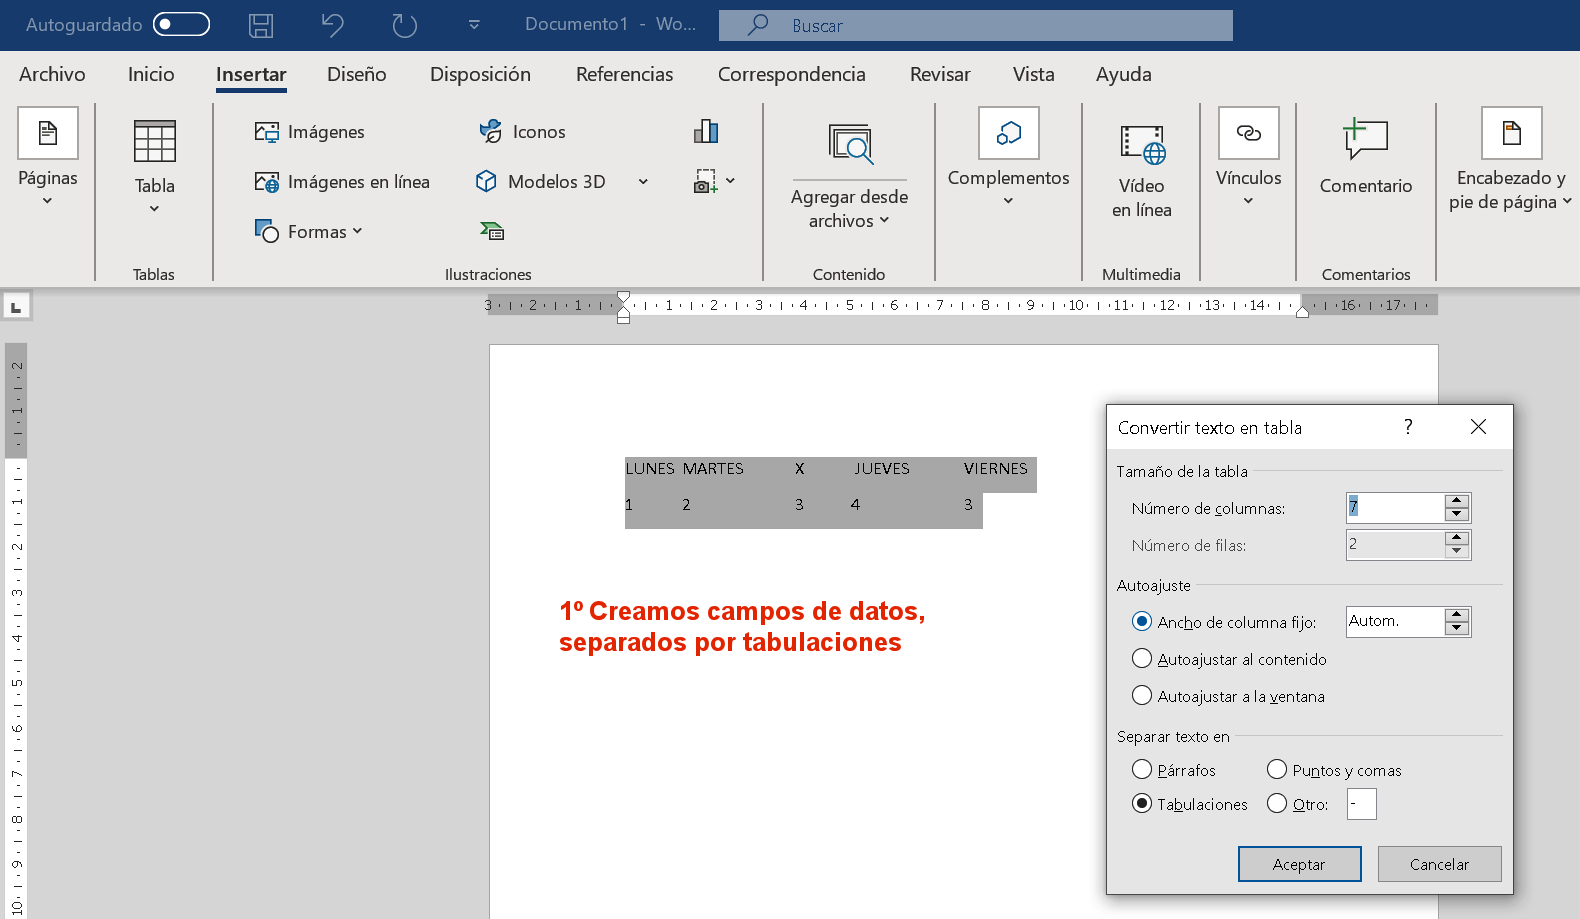1580x919 pixels.
Task: Open the Ayuda tab
Action: click(1124, 74)
